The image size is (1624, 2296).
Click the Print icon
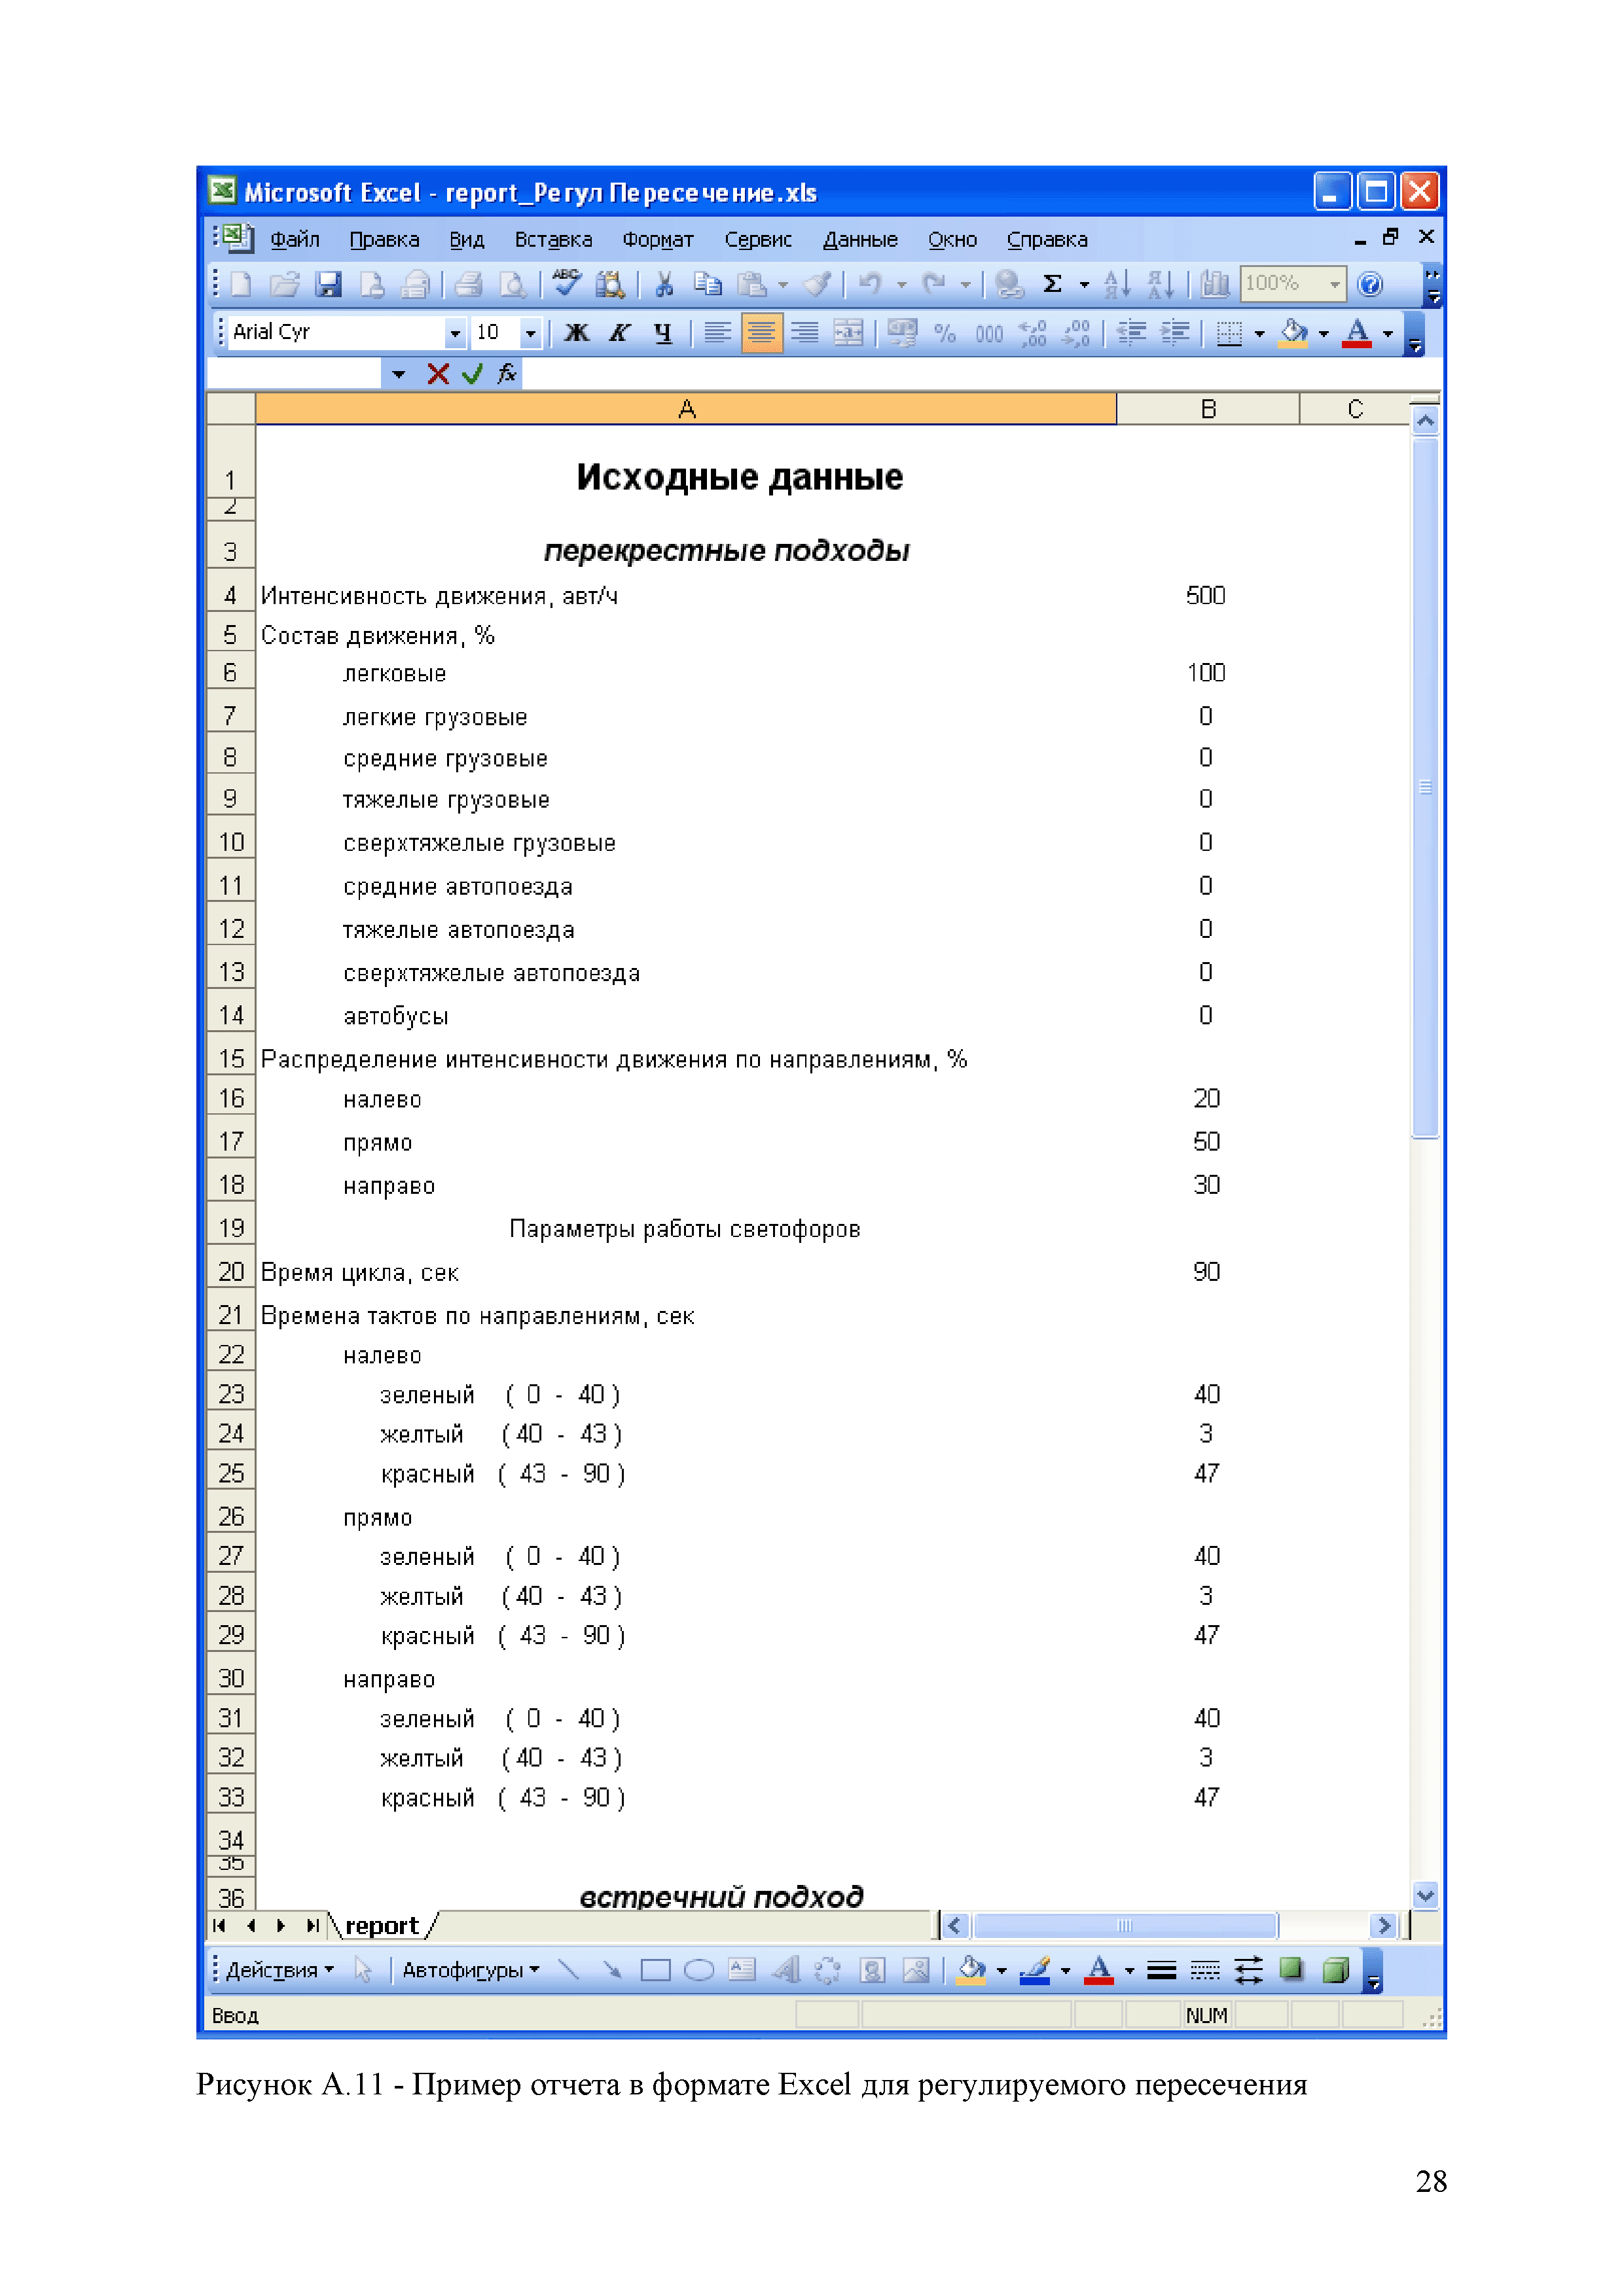coord(469,285)
